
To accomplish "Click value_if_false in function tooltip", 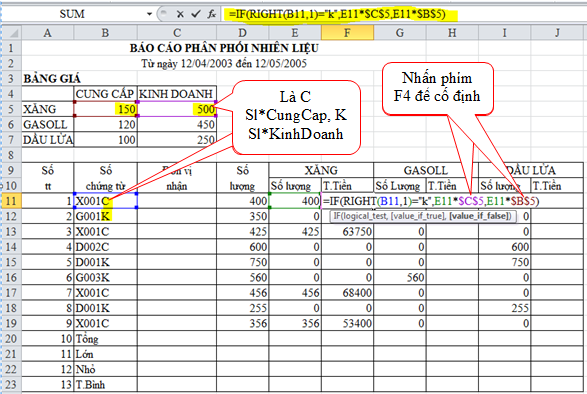I will (480, 216).
